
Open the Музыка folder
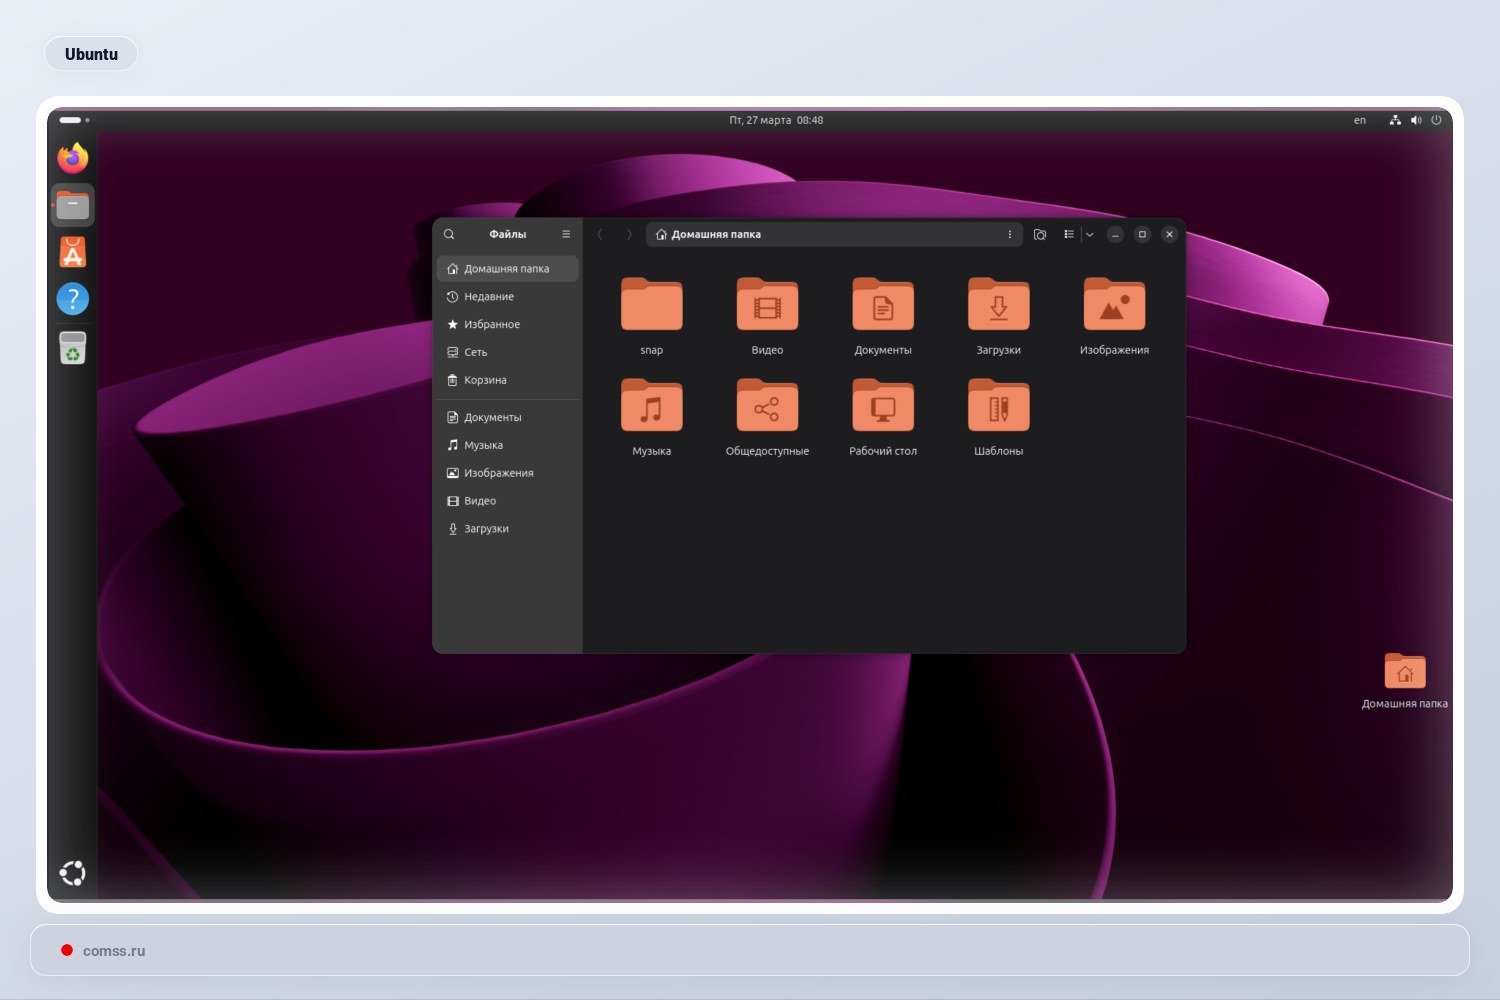point(651,406)
